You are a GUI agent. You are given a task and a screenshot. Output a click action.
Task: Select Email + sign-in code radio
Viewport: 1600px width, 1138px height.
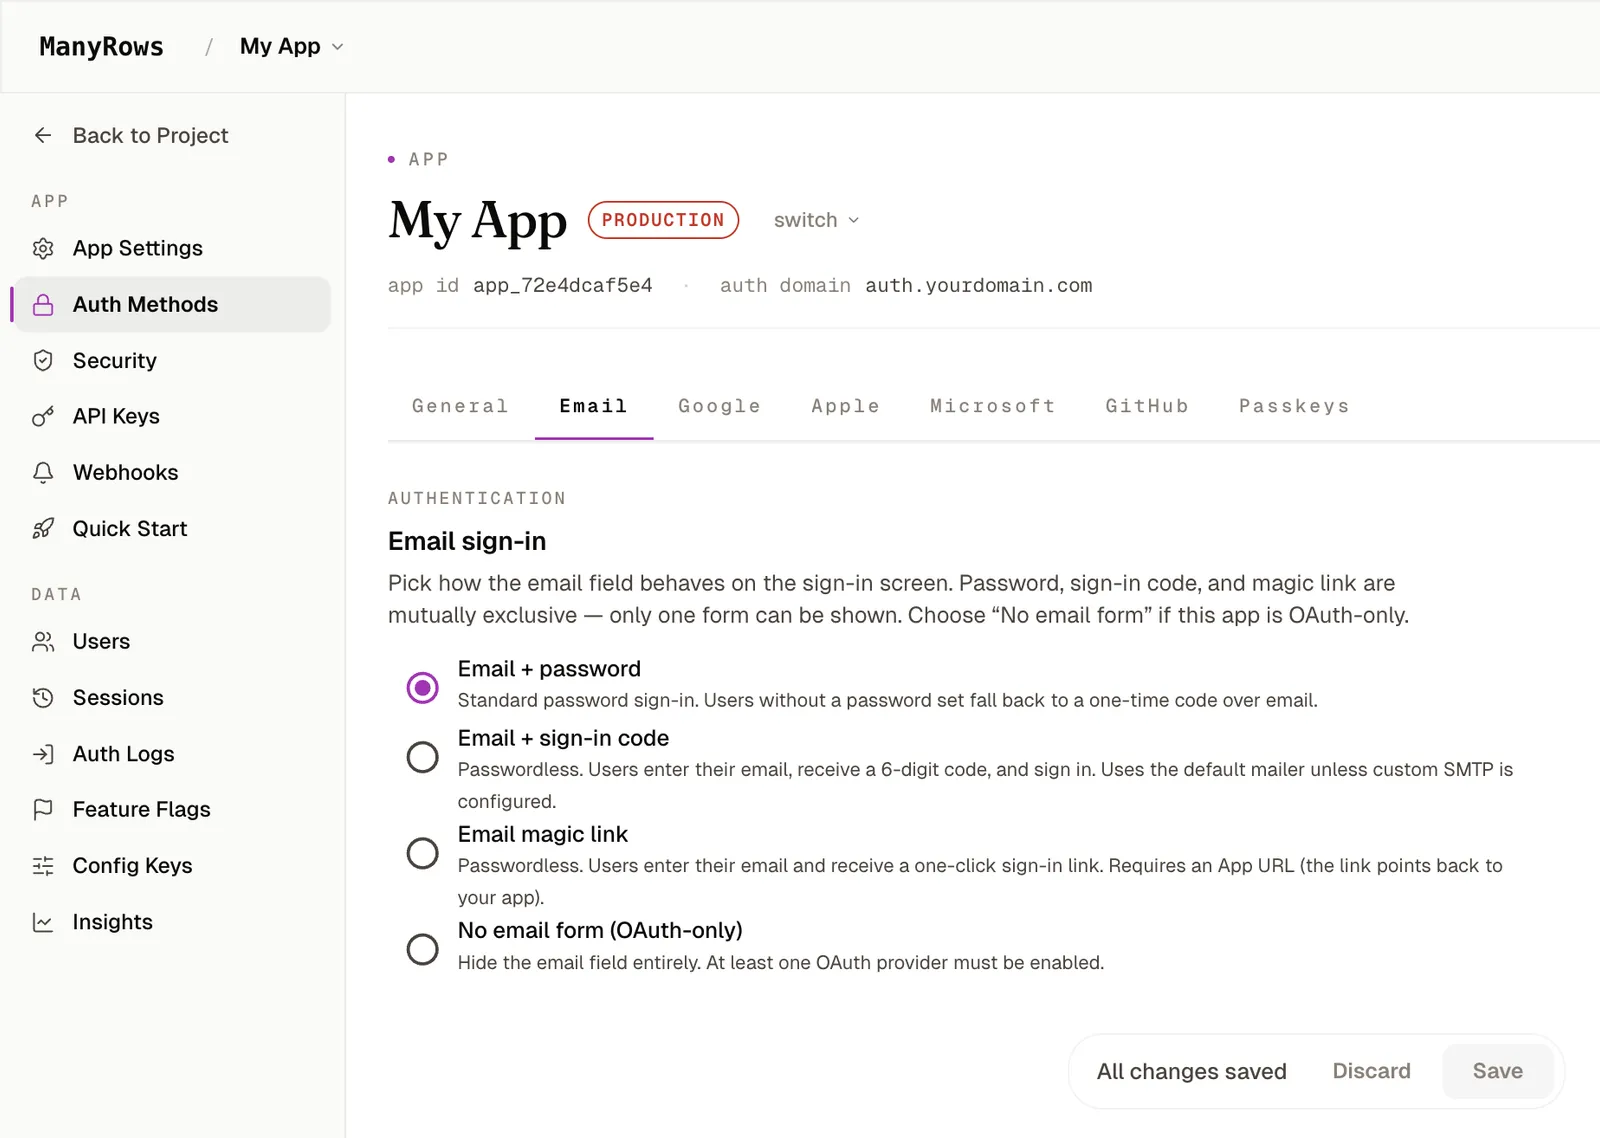(x=422, y=757)
